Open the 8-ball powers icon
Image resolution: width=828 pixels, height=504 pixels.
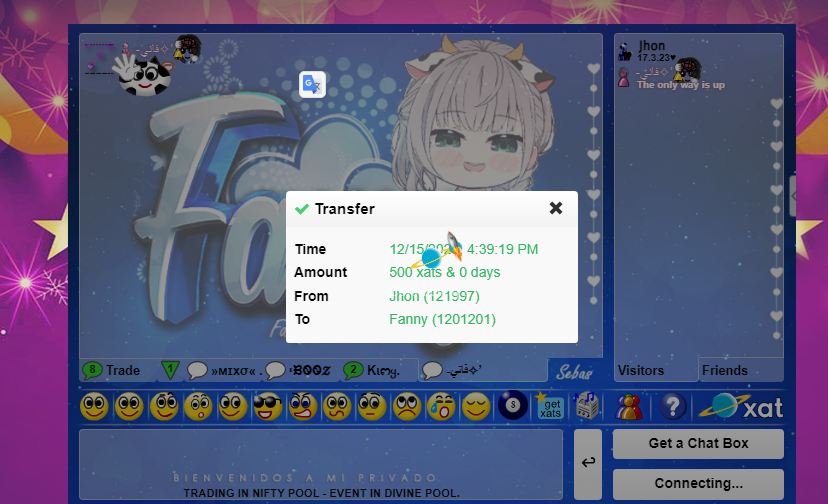[x=513, y=406]
